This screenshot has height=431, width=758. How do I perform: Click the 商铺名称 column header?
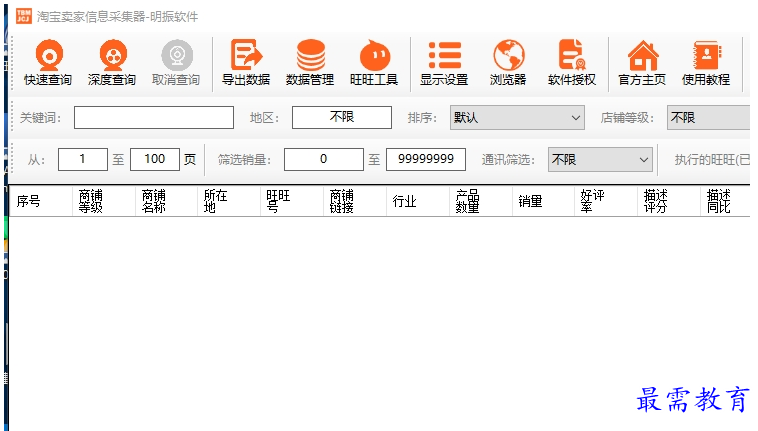point(167,201)
